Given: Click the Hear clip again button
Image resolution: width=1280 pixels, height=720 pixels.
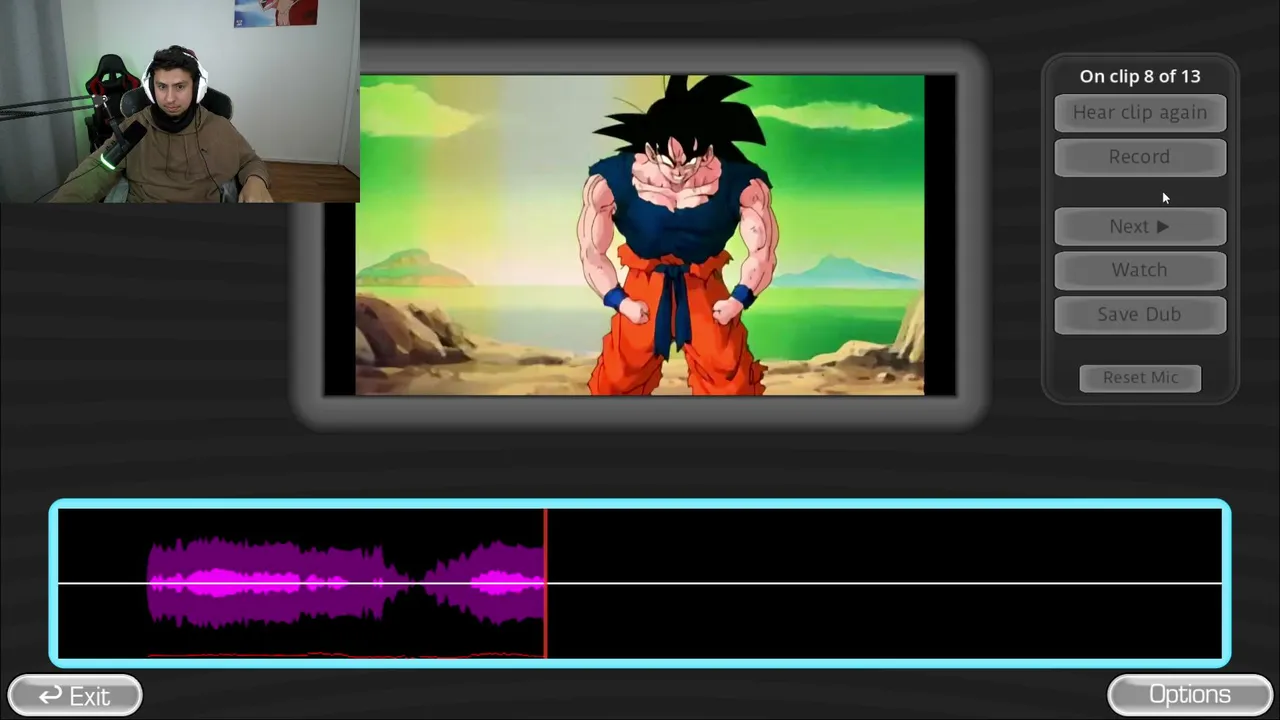Looking at the screenshot, I should pyautogui.click(x=1140, y=113).
